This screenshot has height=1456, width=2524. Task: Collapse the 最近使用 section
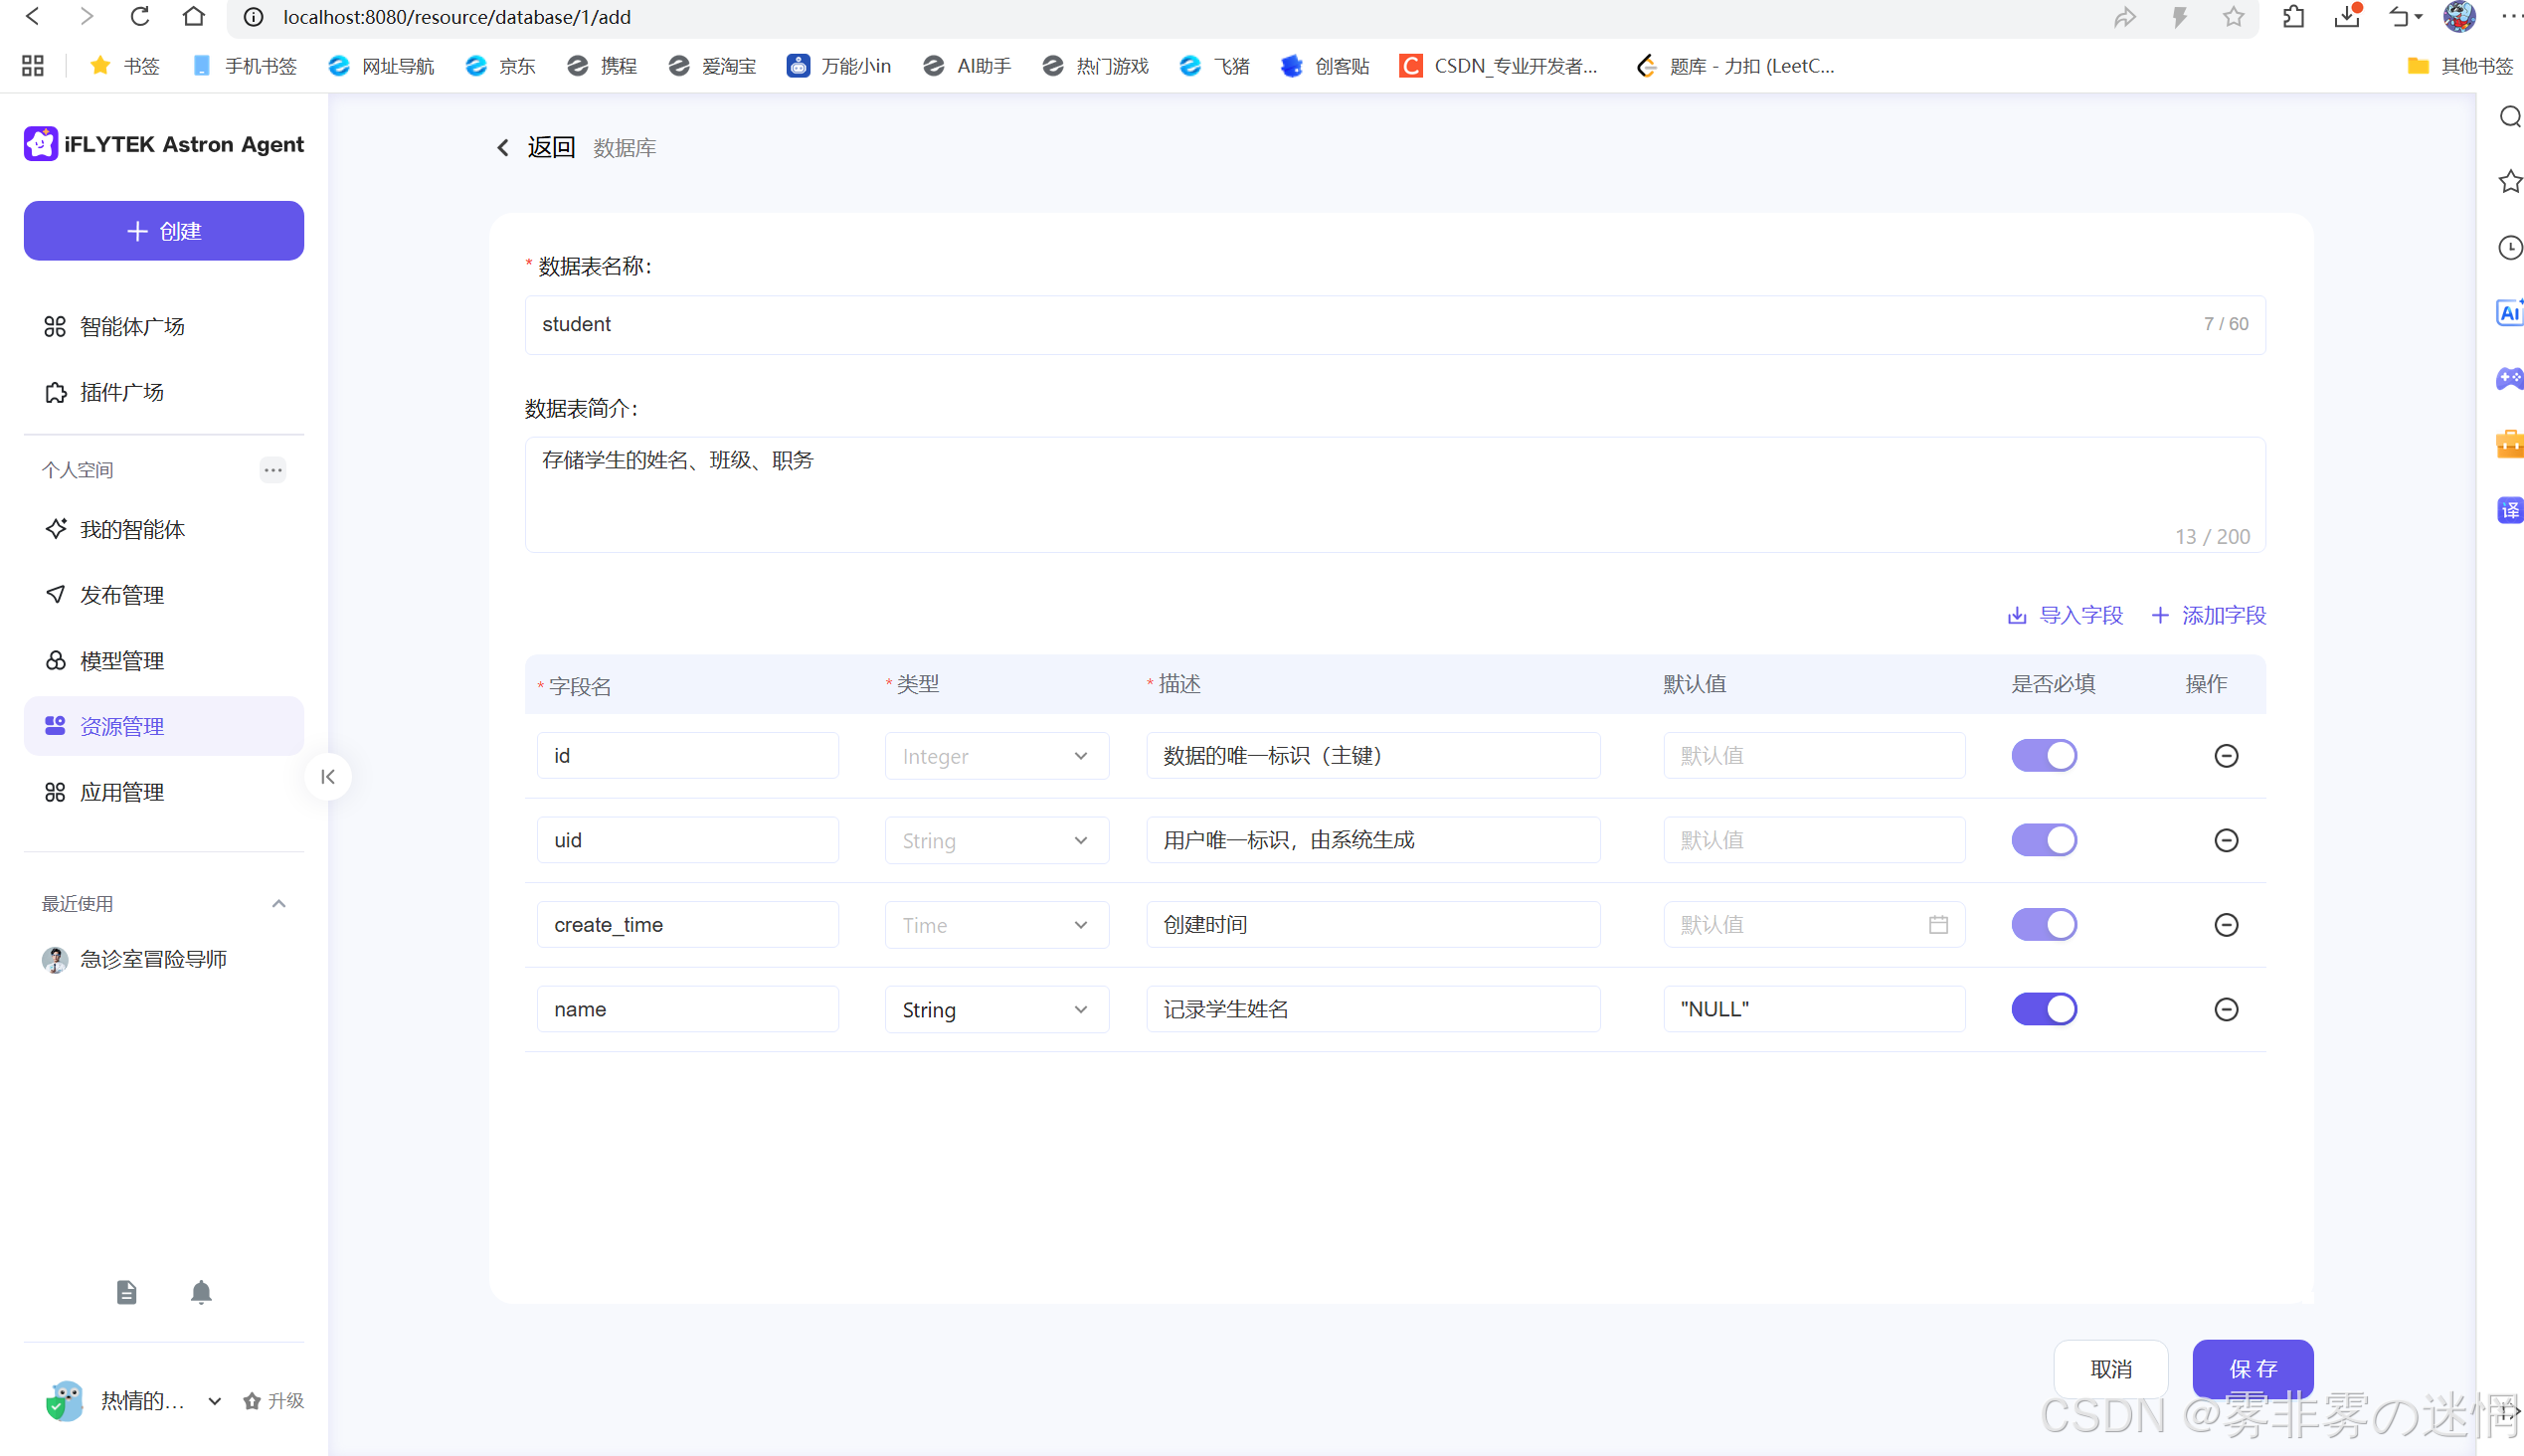click(279, 904)
